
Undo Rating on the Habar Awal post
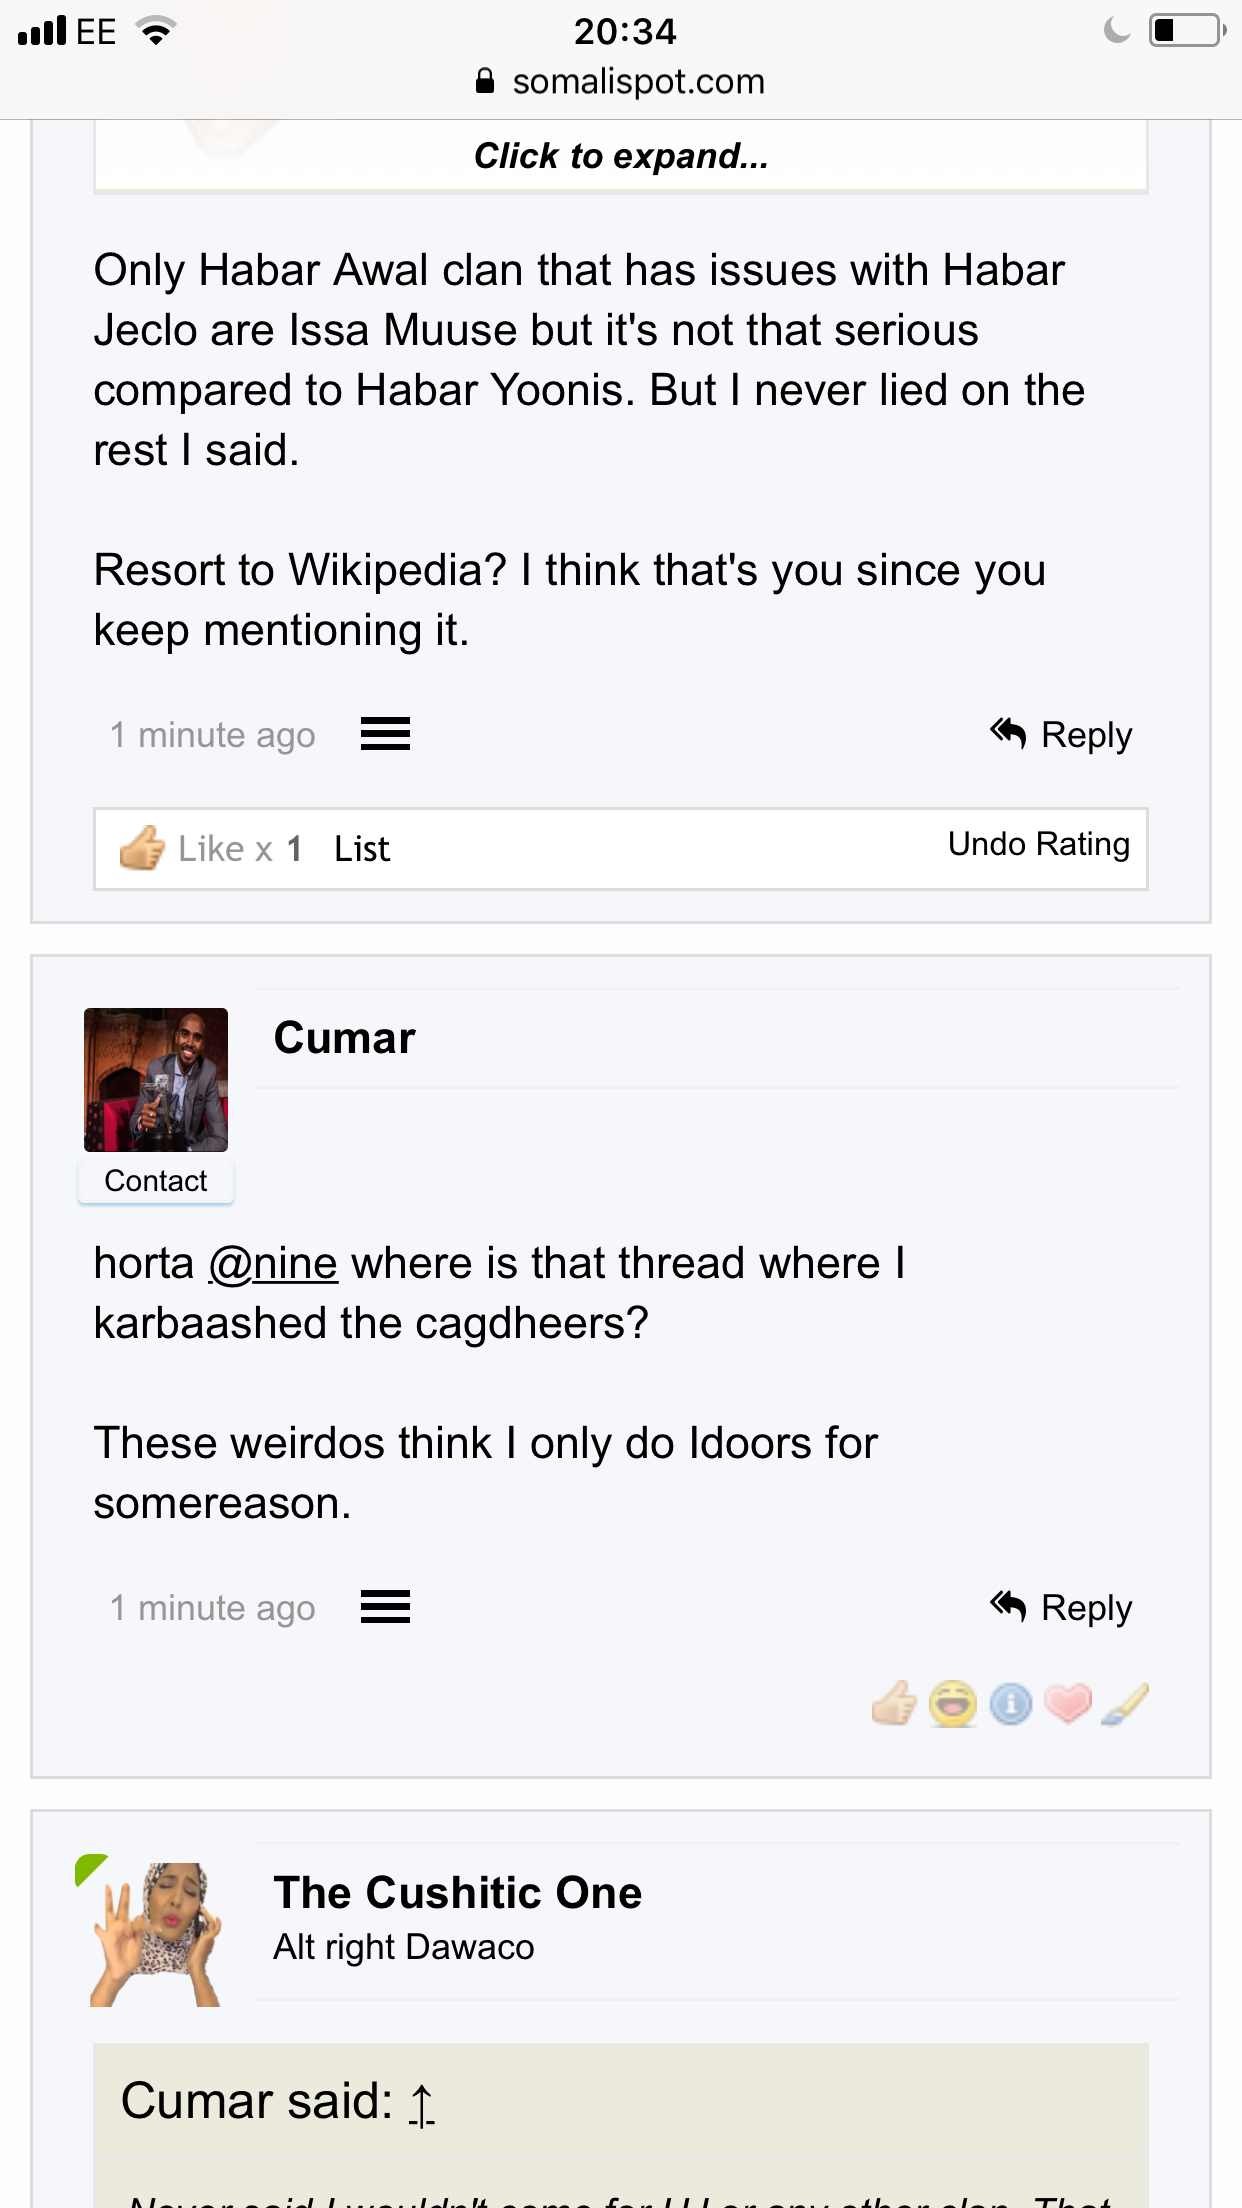1039,844
